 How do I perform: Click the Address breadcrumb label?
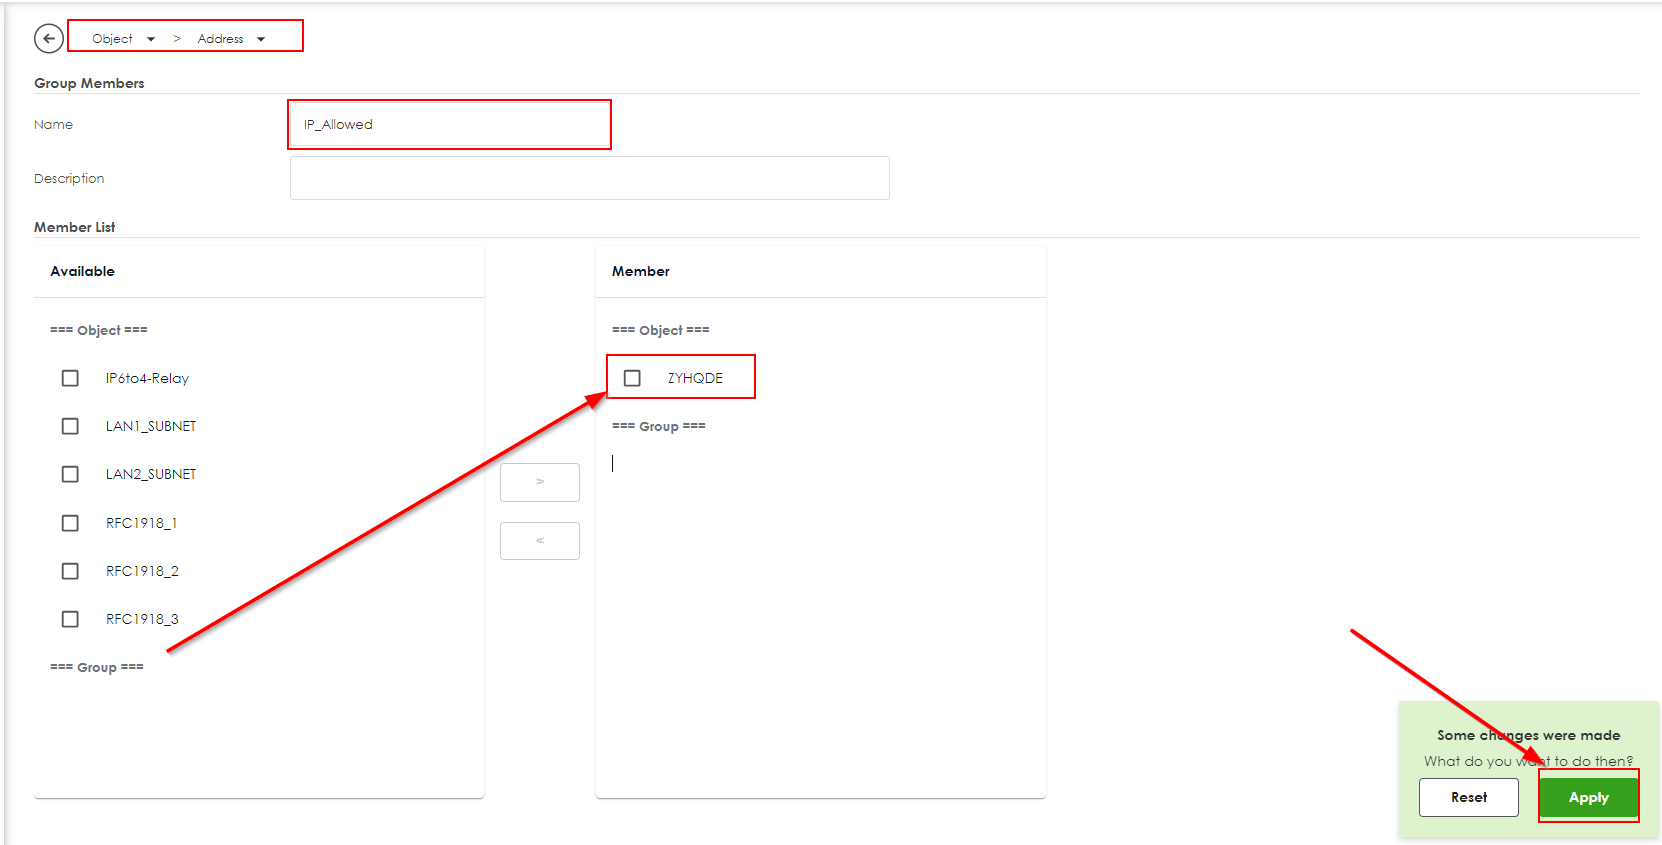tap(220, 39)
